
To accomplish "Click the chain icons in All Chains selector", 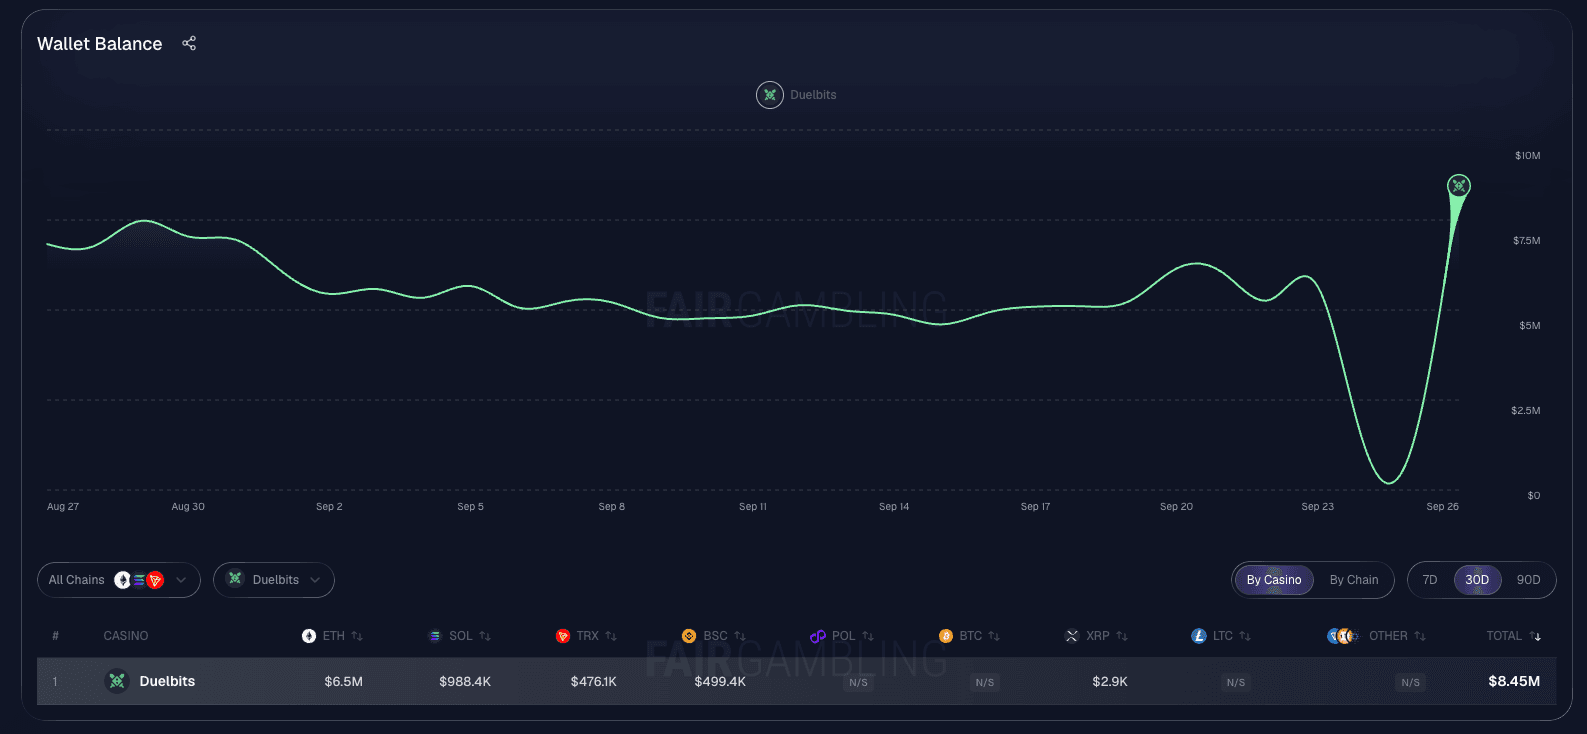I will [x=139, y=580].
